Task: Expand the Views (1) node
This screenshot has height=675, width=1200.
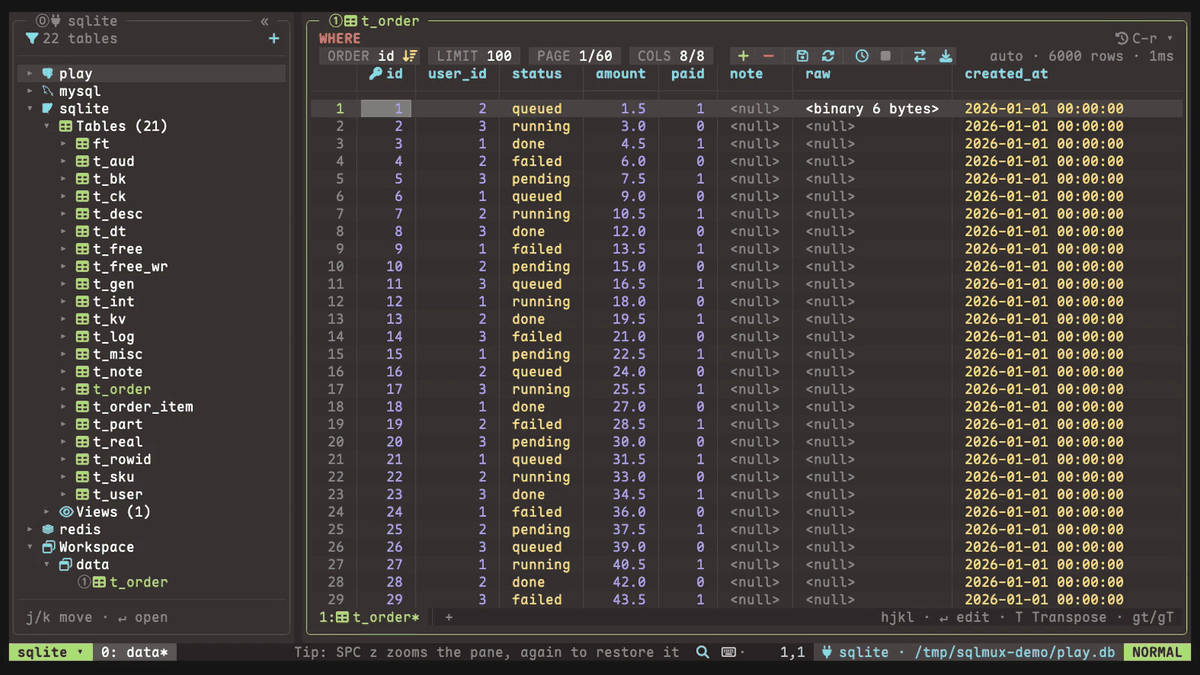Action: pyautogui.click(x=47, y=512)
